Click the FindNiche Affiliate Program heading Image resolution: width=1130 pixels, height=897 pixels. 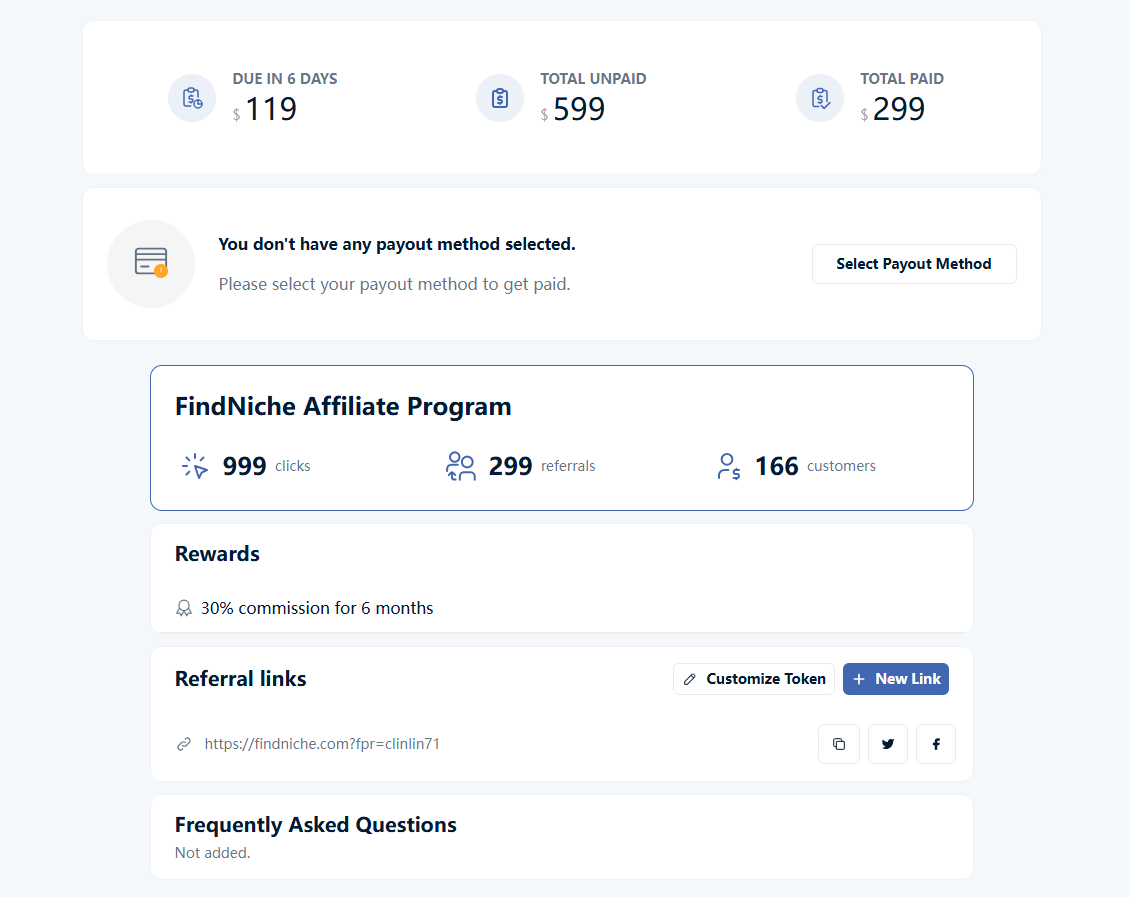(343, 406)
